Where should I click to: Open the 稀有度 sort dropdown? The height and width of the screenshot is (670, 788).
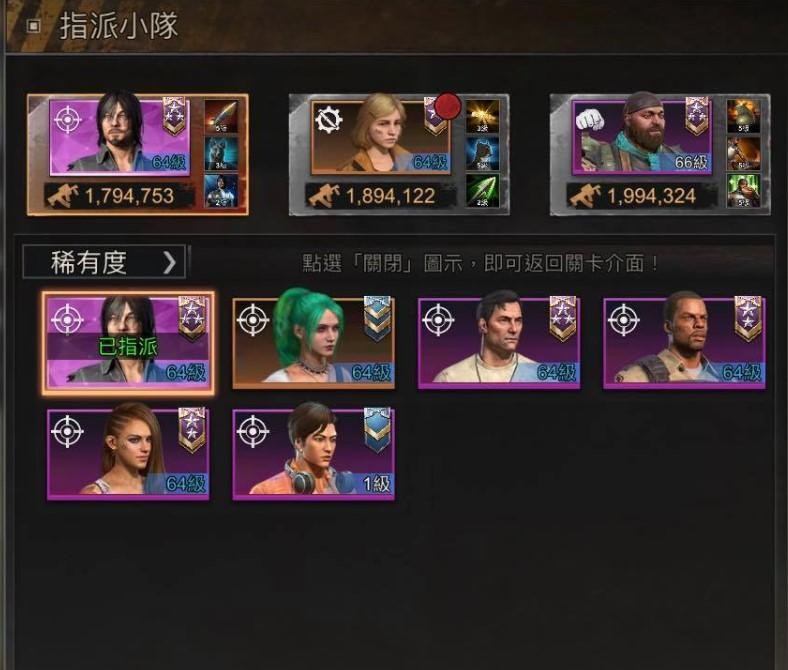click(x=105, y=262)
